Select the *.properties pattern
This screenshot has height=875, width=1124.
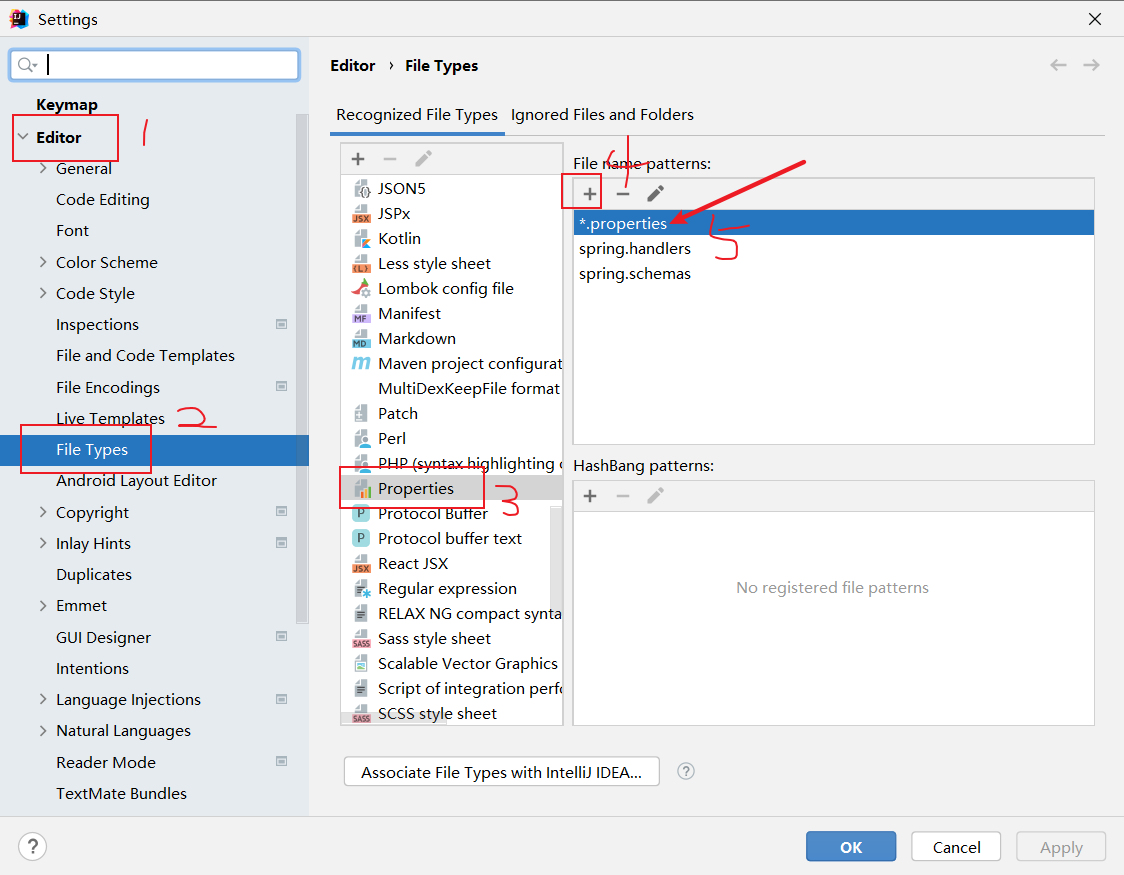(x=834, y=223)
